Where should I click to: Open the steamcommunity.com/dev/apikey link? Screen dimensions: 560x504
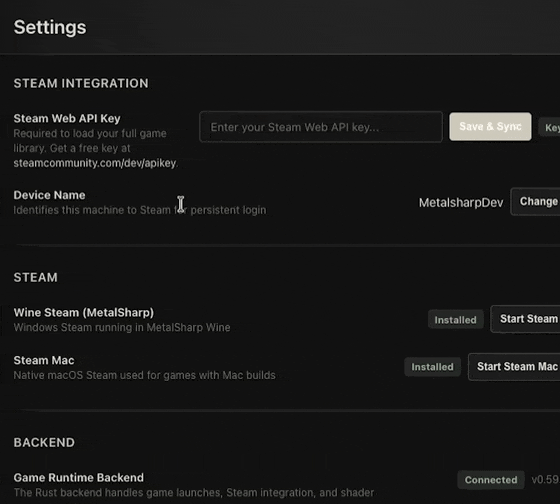[x=95, y=163]
